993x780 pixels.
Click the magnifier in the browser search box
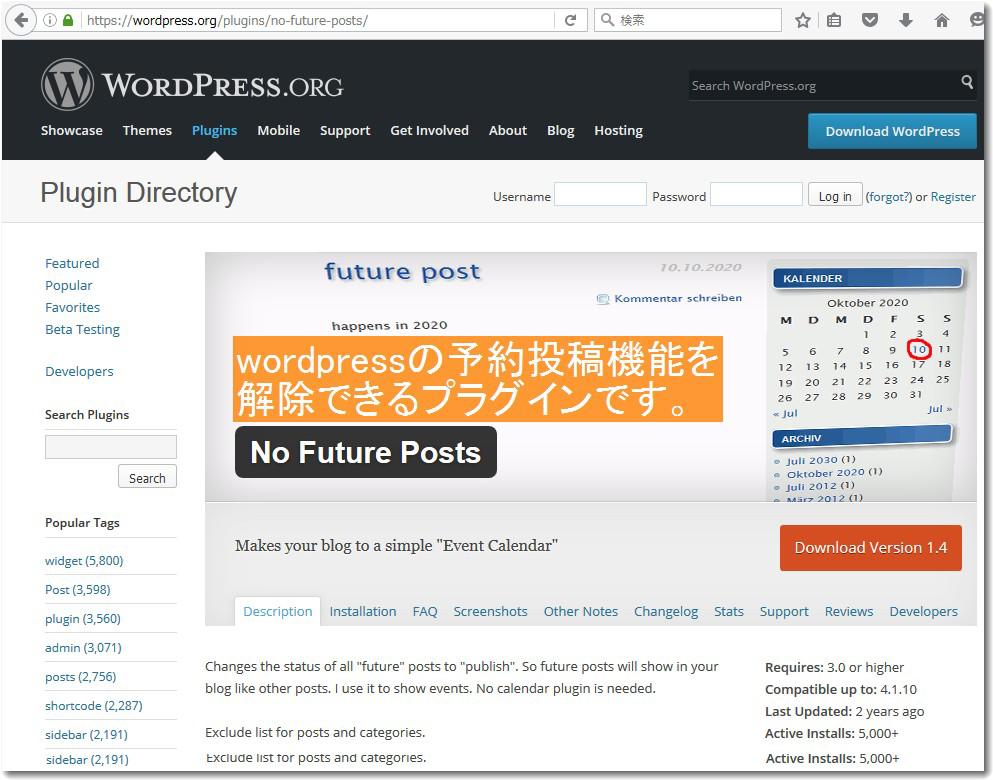(x=607, y=20)
